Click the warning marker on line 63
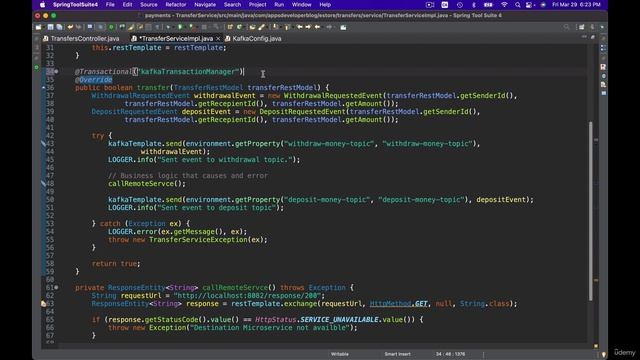The height and width of the screenshot is (360, 640). [44, 304]
